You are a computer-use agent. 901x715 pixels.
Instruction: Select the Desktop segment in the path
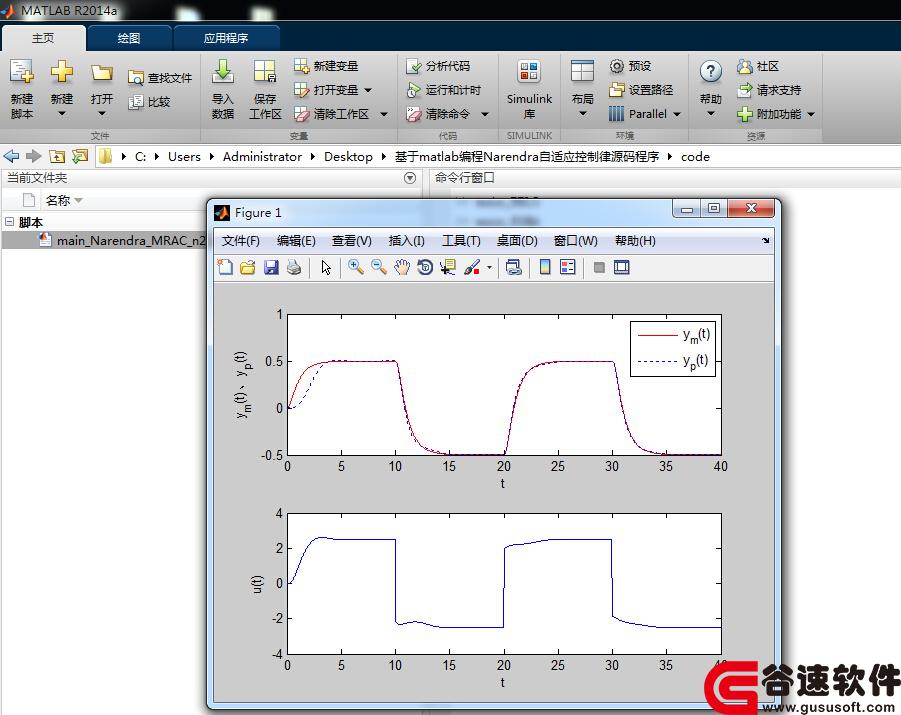pos(348,156)
